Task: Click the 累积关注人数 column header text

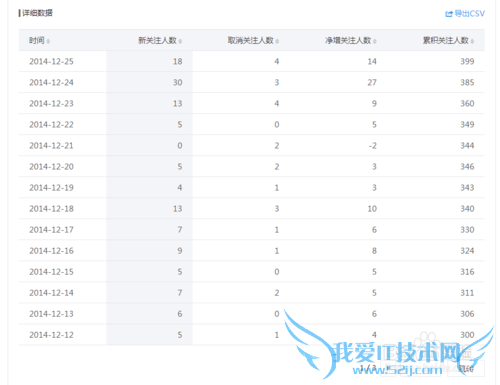Action: [x=446, y=41]
